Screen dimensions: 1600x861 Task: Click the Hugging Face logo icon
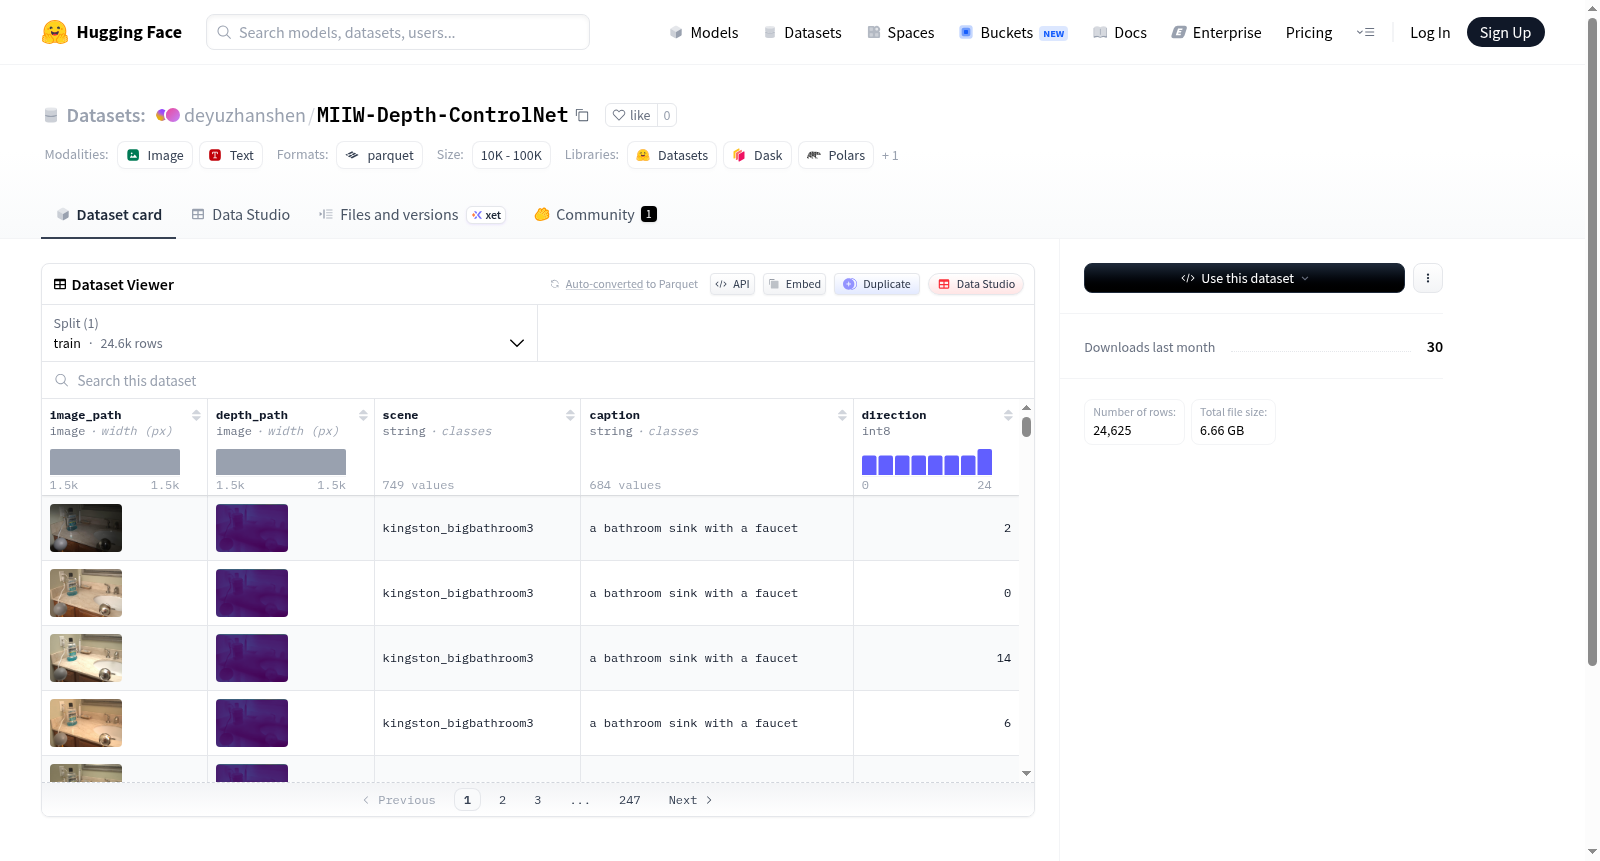click(x=55, y=32)
